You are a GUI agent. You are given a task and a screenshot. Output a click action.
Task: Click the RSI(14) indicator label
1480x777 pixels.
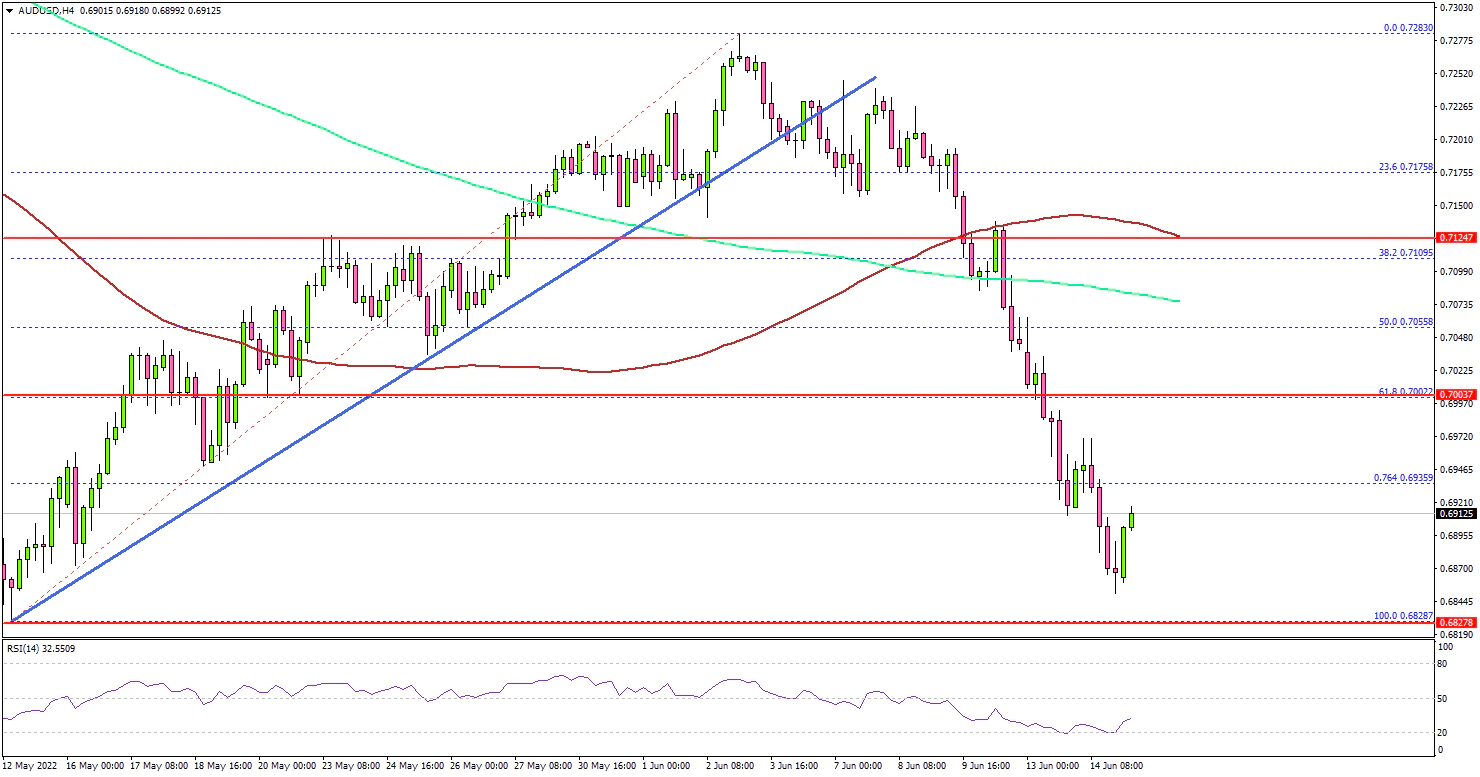click(39, 649)
